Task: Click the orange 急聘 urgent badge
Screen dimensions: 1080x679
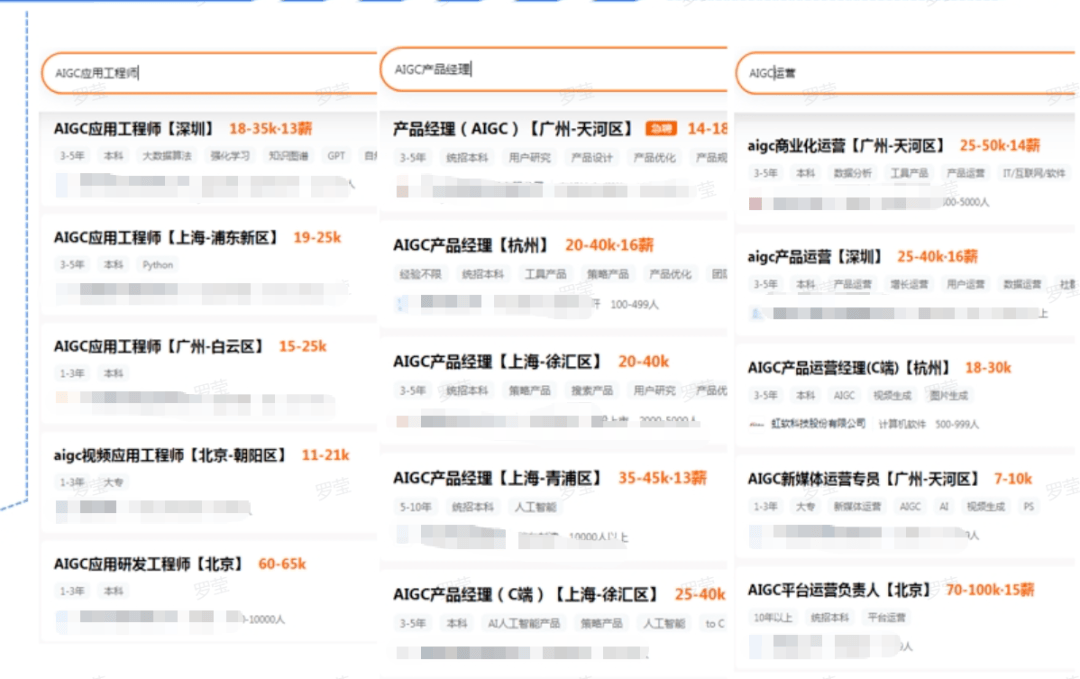Action: tap(660, 129)
